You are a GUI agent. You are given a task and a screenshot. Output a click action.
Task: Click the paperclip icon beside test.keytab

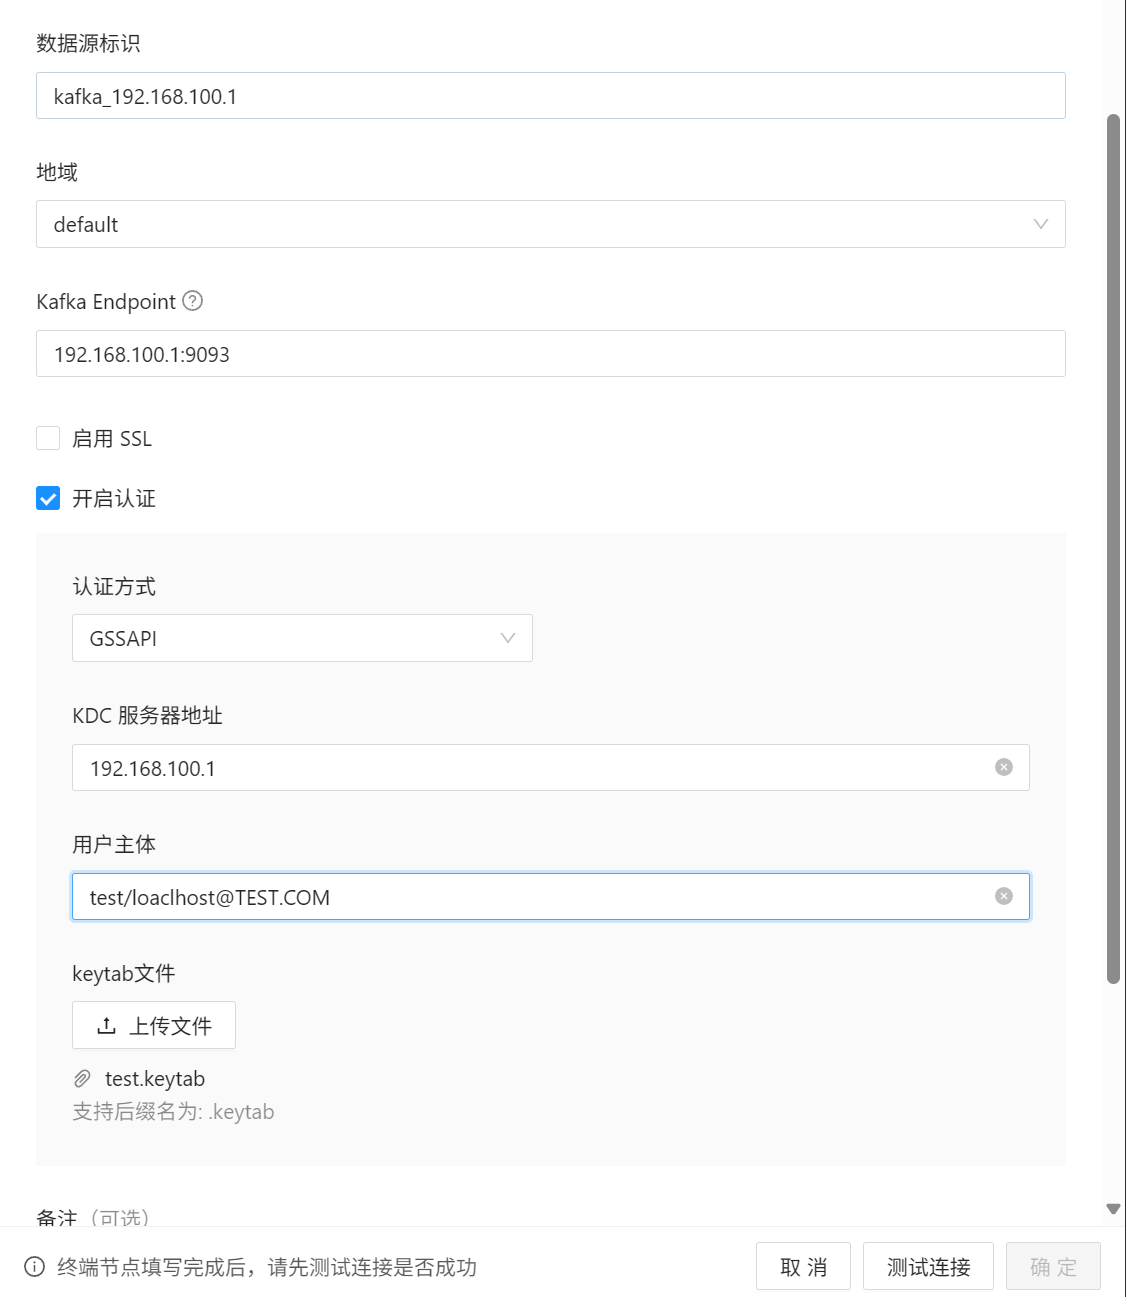pyautogui.click(x=82, y=1079)
